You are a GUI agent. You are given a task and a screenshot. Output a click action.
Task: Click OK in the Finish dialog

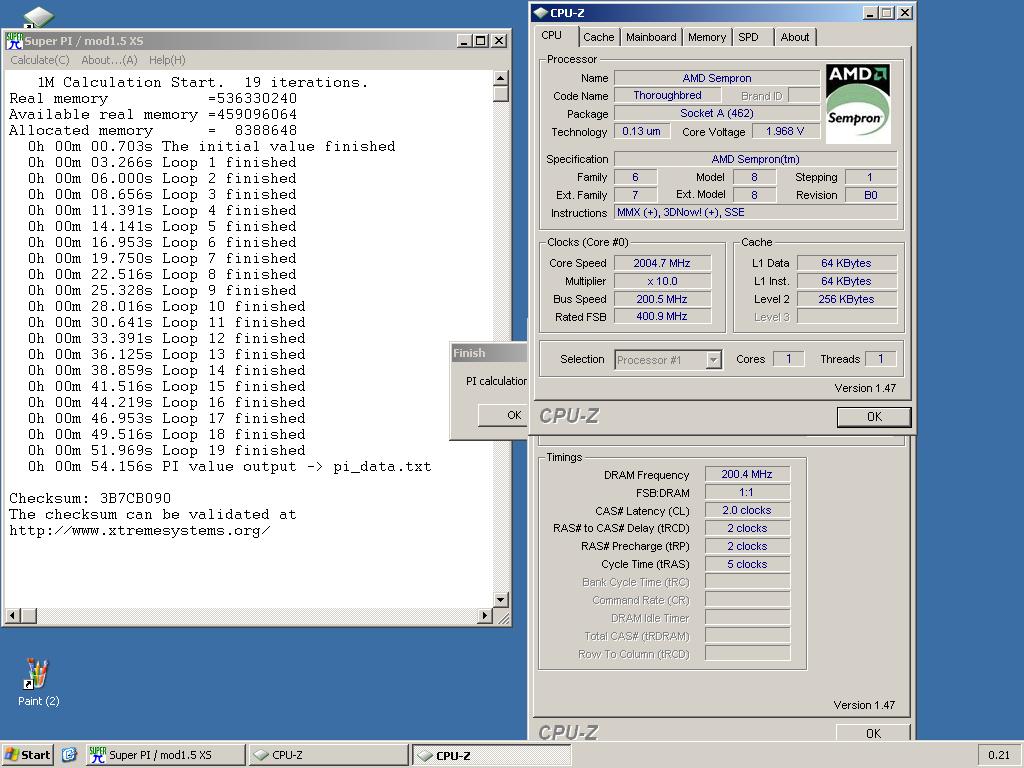pos(503,415)
